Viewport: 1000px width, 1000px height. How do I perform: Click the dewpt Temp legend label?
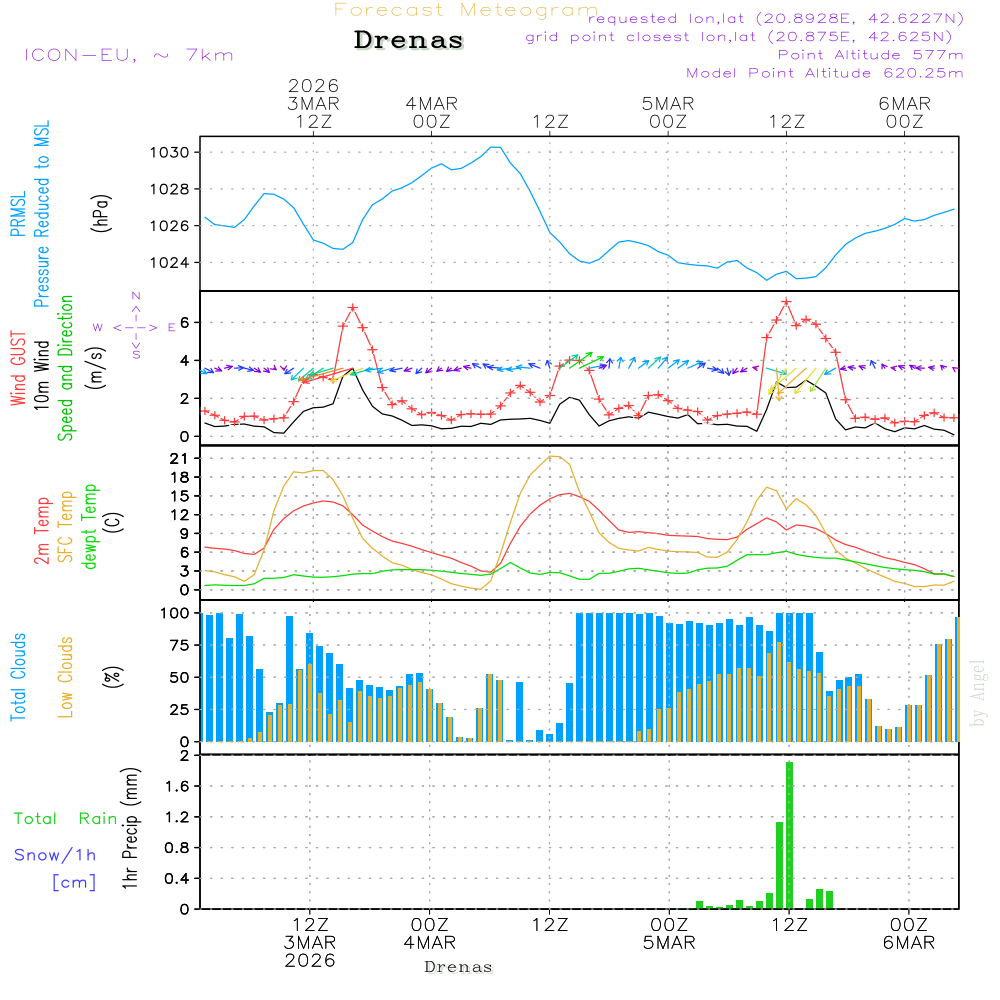(90, 527)
